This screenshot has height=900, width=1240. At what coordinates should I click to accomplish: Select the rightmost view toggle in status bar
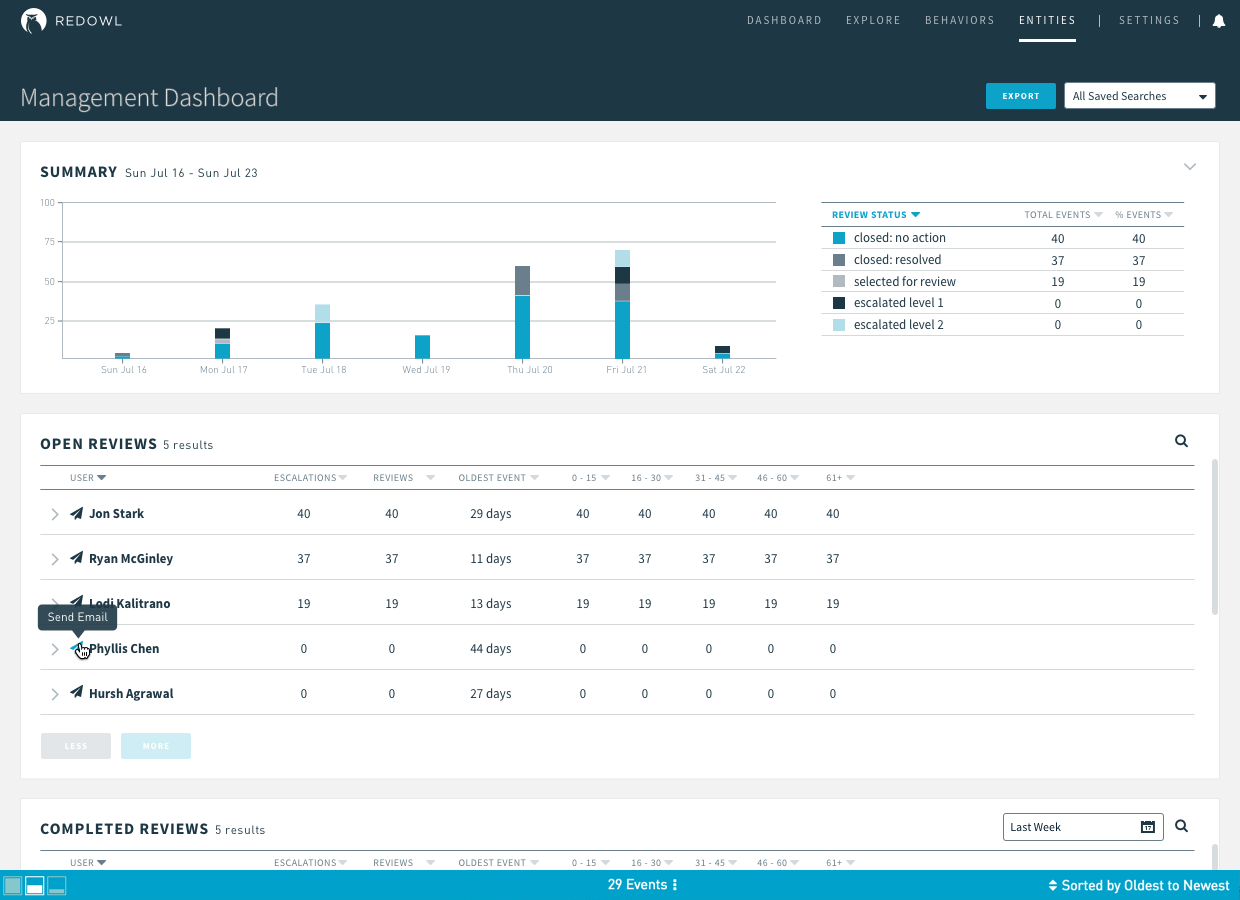coord(56,885)
